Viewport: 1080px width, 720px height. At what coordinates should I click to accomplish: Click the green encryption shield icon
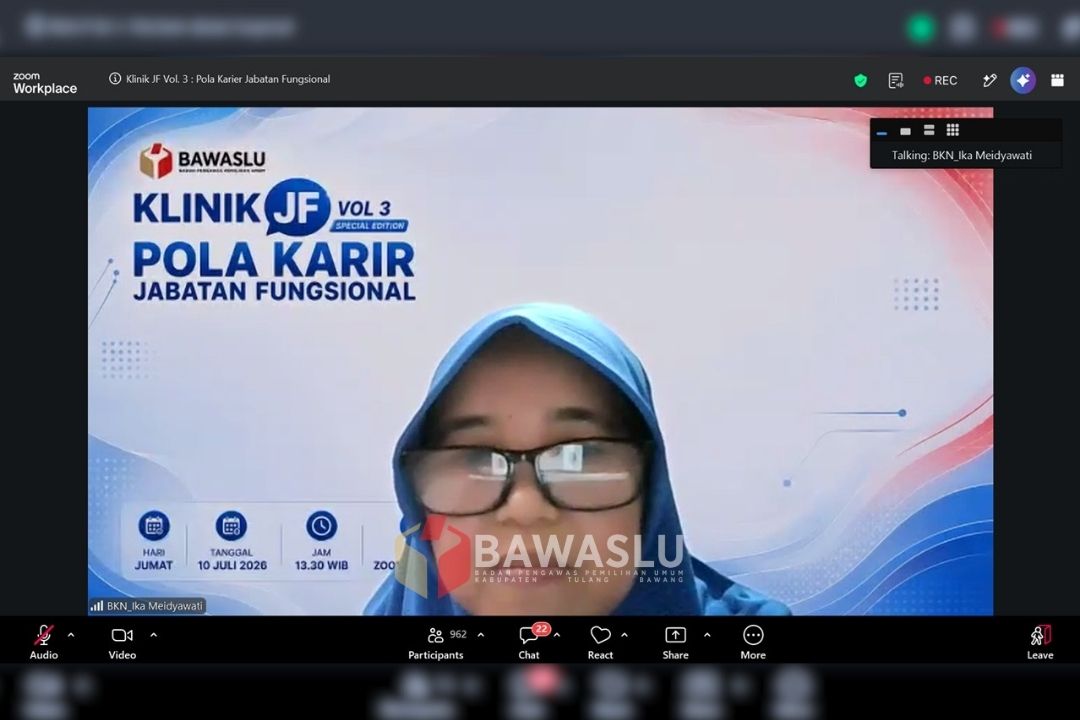click(x=860, y=81)
